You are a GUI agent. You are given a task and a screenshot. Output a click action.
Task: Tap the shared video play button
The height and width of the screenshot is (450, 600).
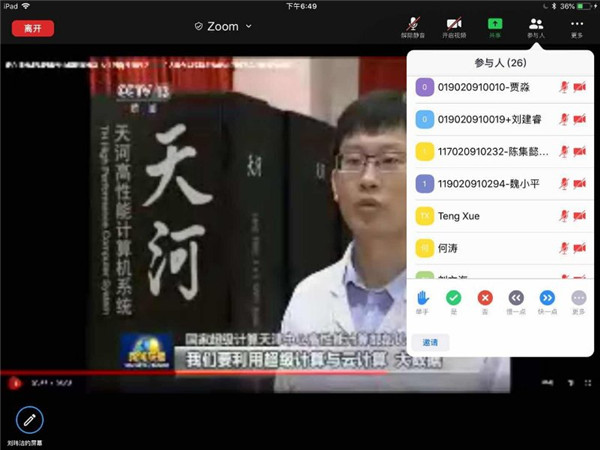tap(15, 383)
